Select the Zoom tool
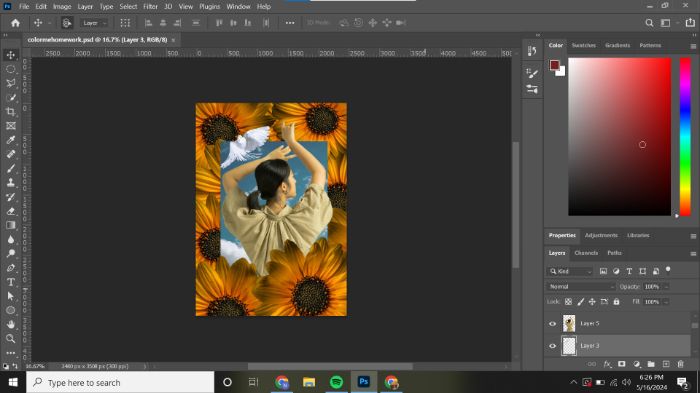This screenshot has height=393, width=700. tap(11, 339)
